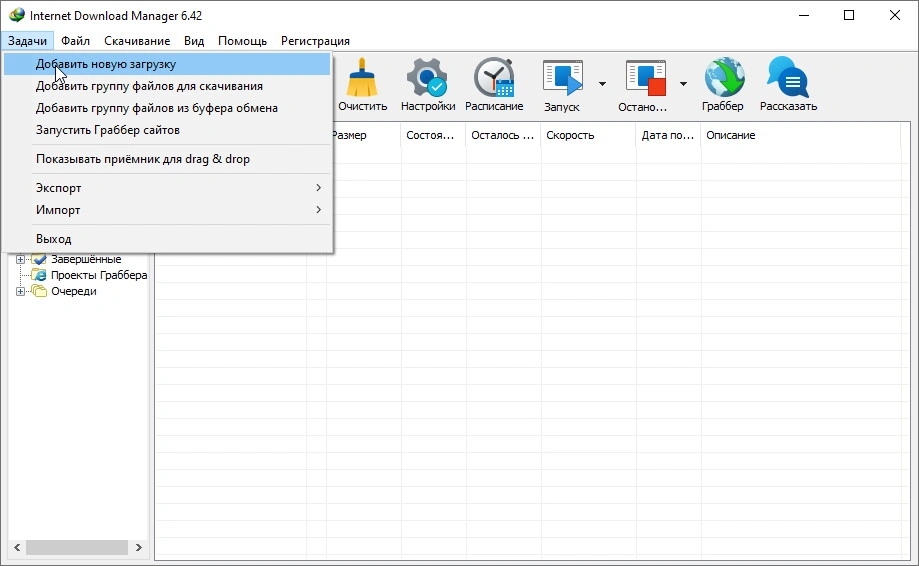Open dropdown arrow next to Запуск
The image size is (919, 566).
602,84
